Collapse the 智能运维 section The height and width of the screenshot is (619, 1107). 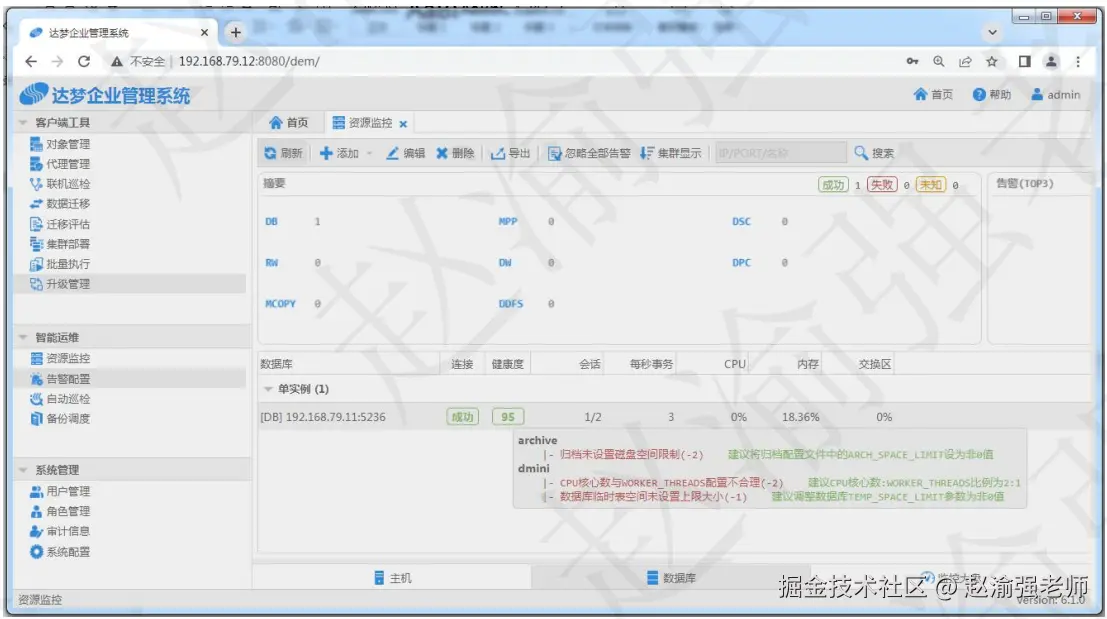click(23, 337)
